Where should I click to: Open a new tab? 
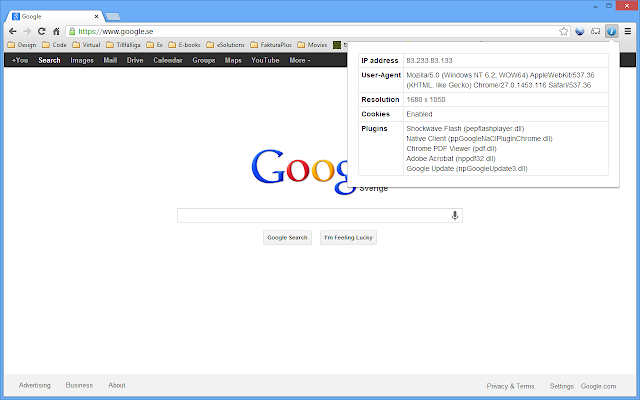(x=113, y=17)
